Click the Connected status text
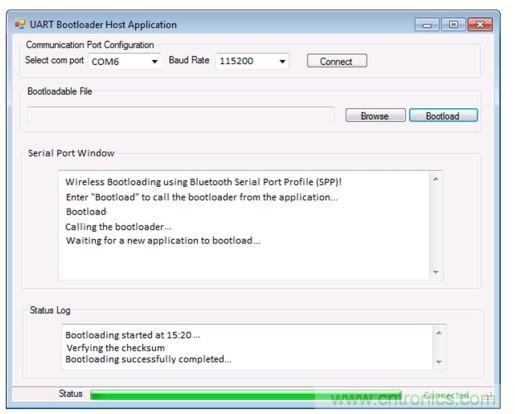This screenshot has width=515, height=414. pyautogui.click(x=447, y=395)
